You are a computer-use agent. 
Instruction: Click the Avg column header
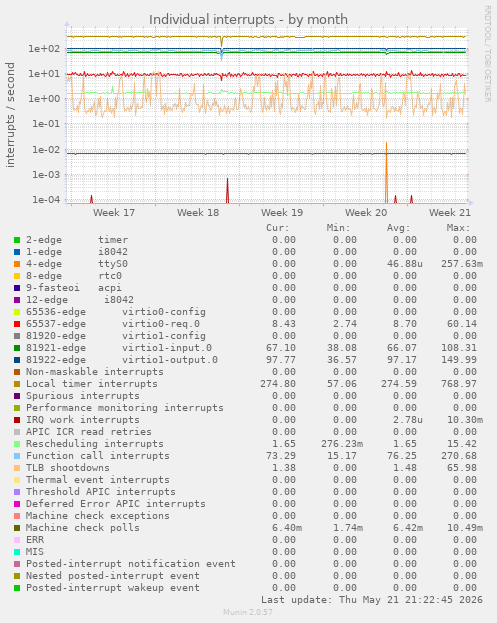(398, 228)
